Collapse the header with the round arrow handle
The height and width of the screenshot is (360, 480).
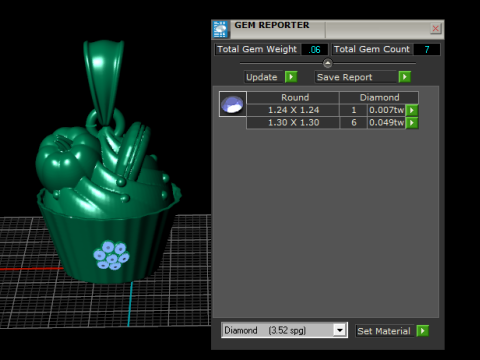pyautogui.click(x=327, y=63)
